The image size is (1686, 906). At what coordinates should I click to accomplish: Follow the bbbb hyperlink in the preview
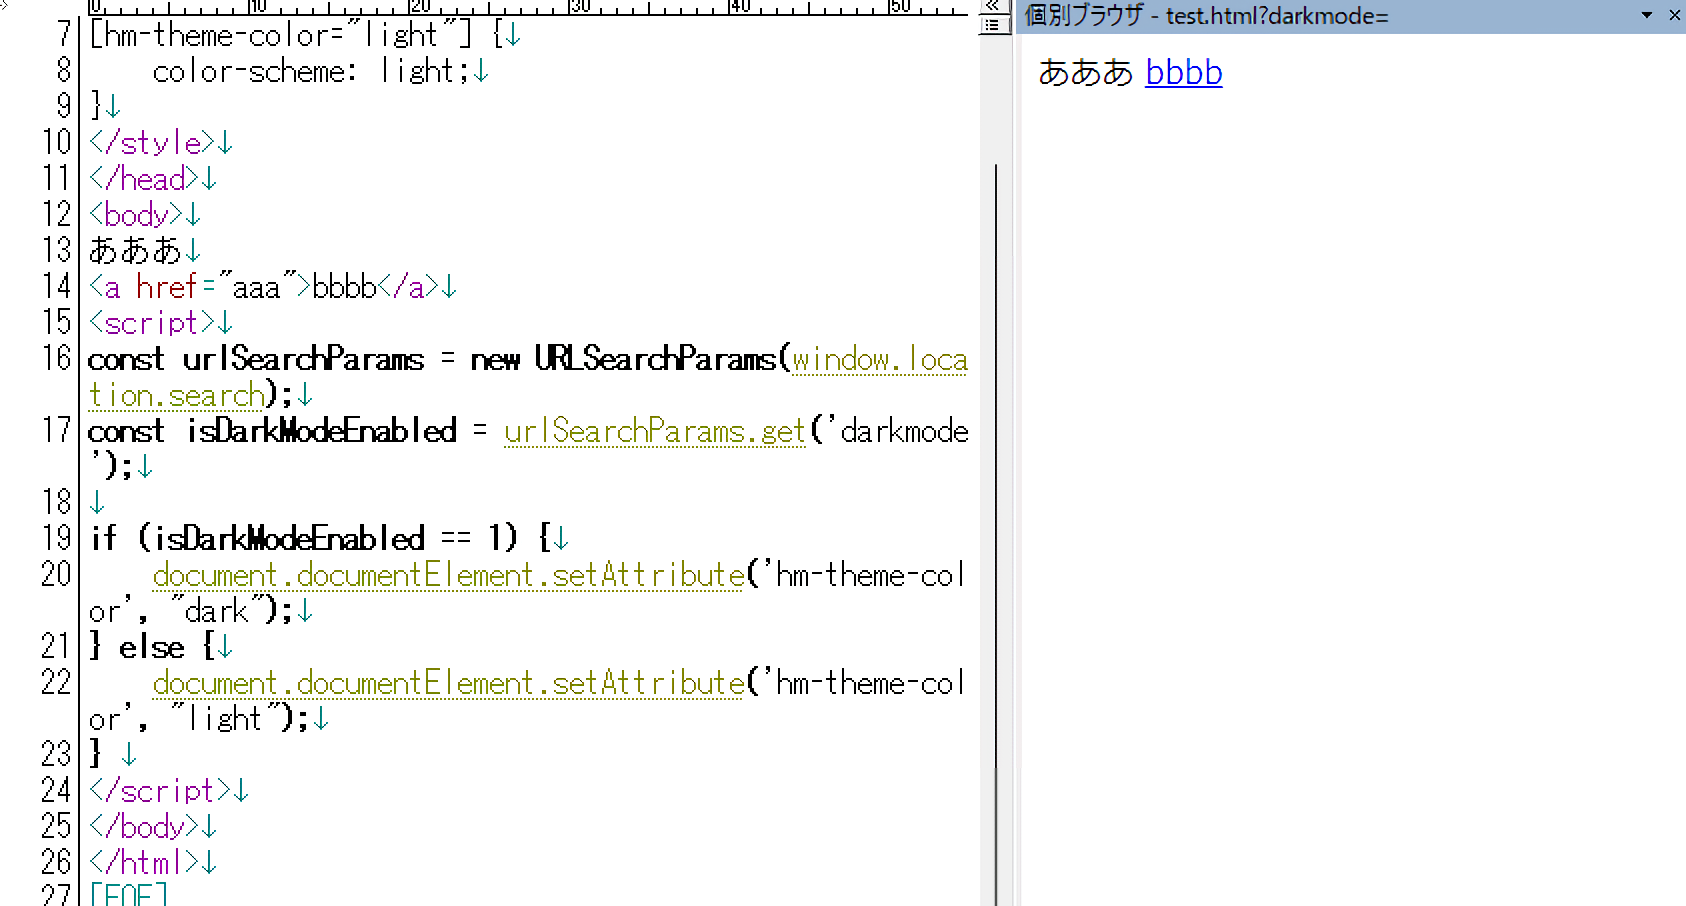(x=1183, y=73)
